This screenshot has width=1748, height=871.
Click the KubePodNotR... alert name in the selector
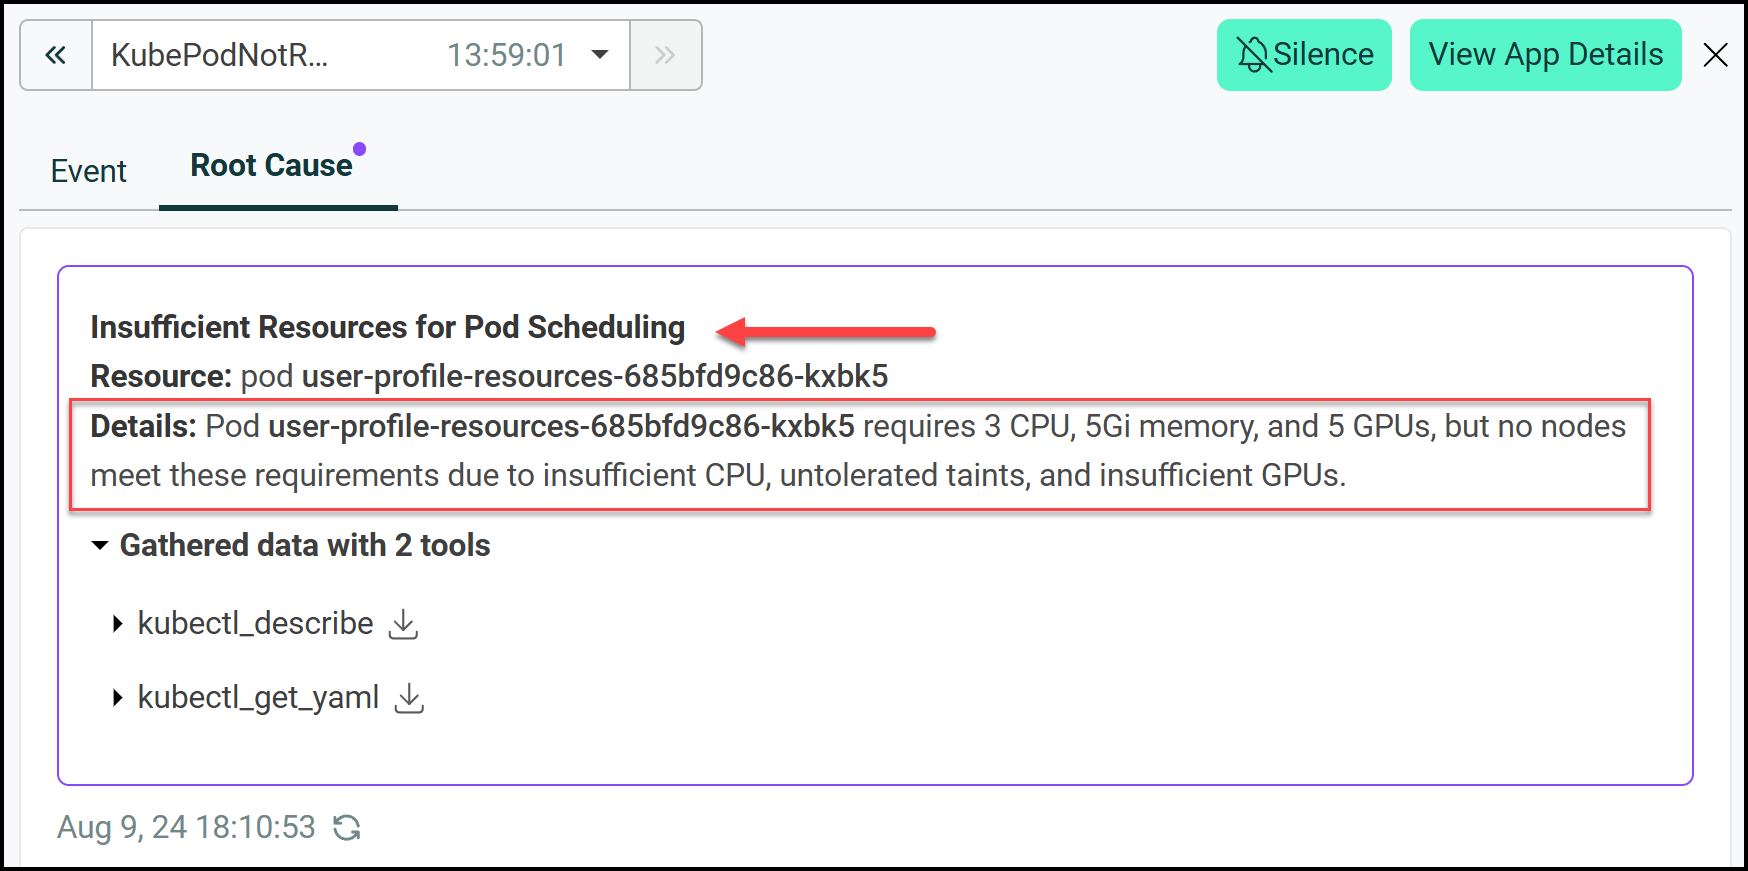pos(219,55)
